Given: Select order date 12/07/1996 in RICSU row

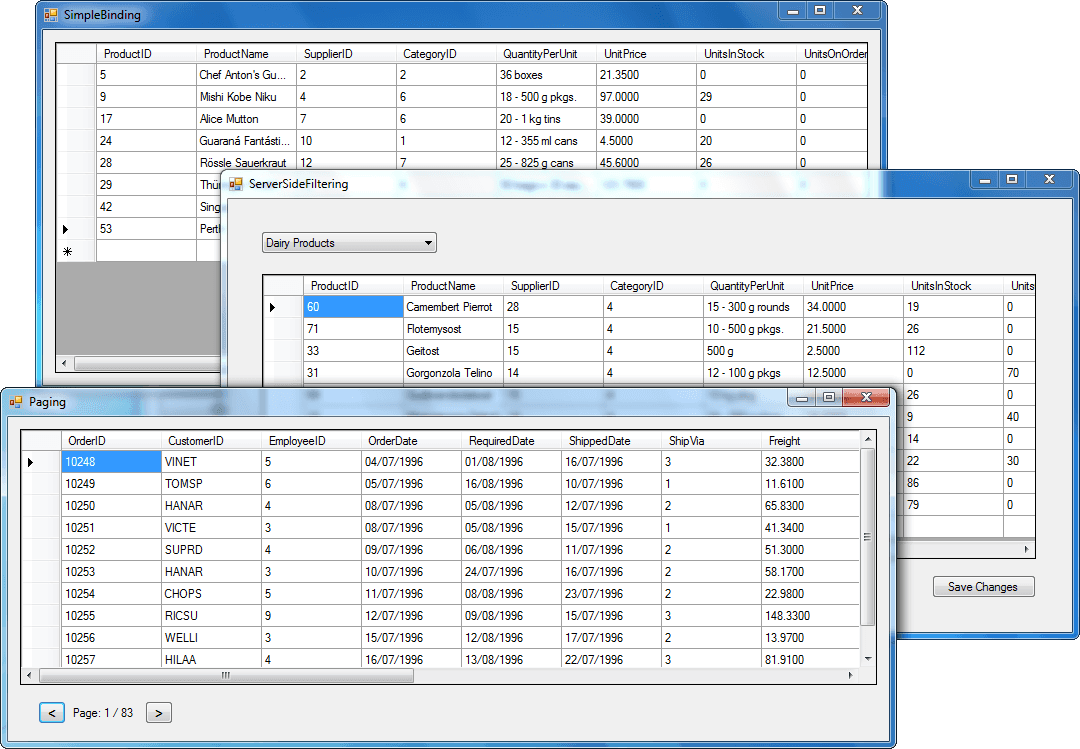Looking at the screenshot, I should coord(411,615).
